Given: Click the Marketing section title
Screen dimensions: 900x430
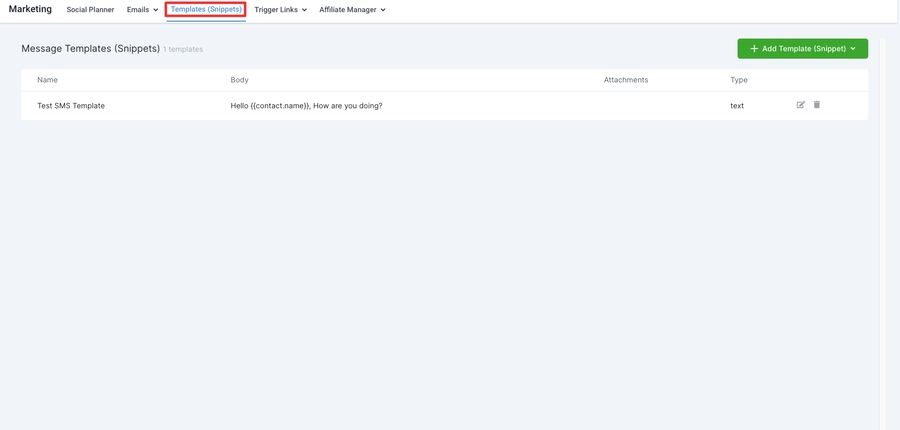Looking at the screenshot, I should pyautogui.click(x=30, y=9).
